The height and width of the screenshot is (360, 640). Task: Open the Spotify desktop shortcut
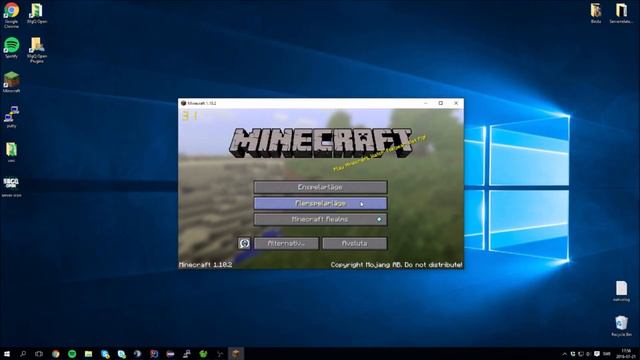[x=11, y=48]
